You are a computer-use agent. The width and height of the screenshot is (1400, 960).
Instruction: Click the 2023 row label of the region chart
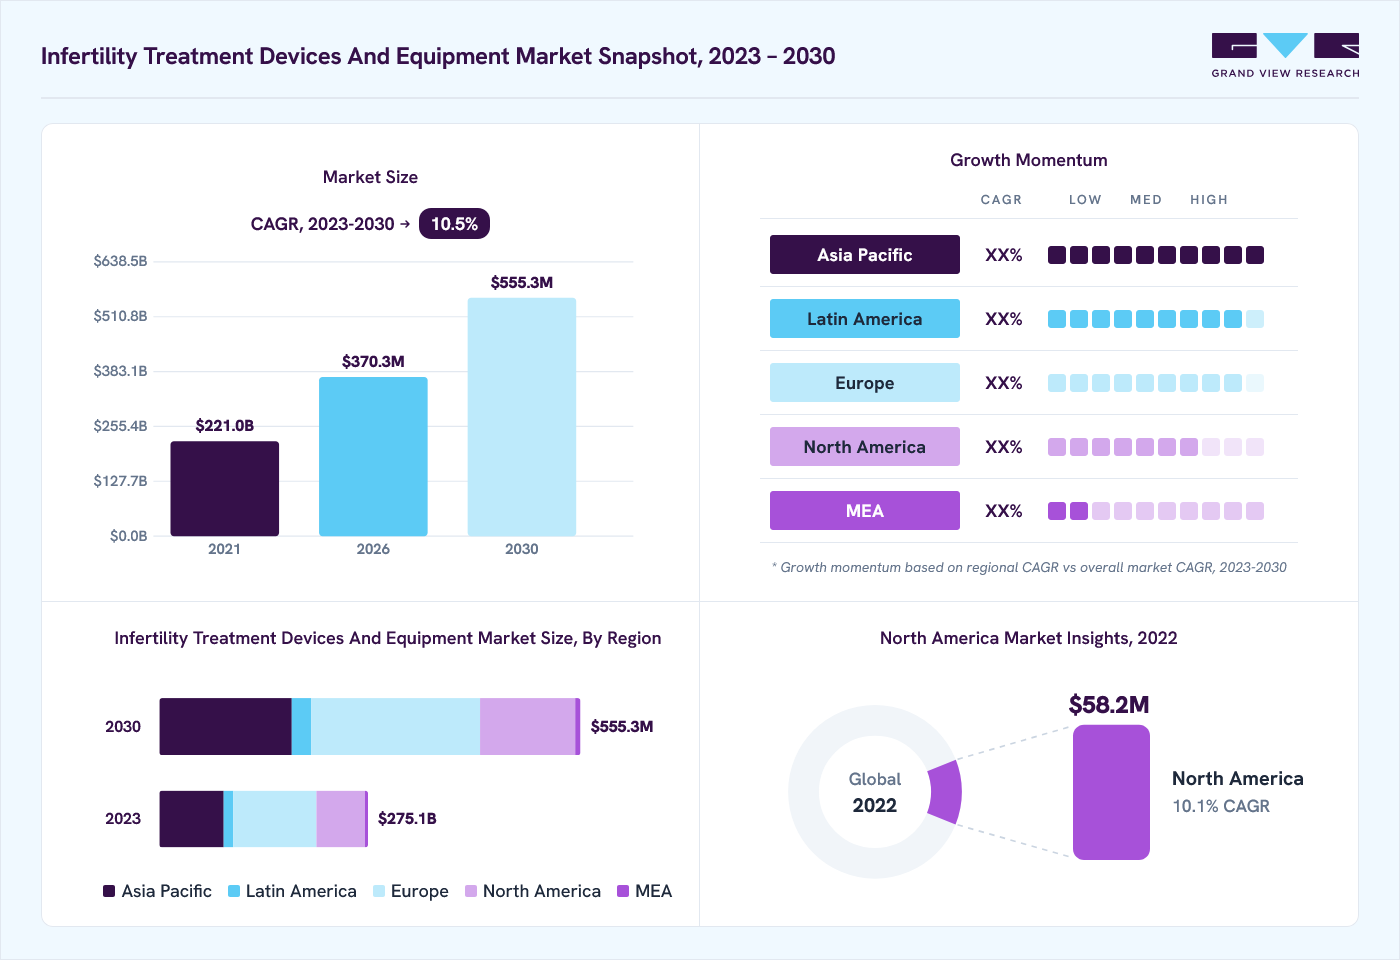pyautogui.click(x=123, y=819)
